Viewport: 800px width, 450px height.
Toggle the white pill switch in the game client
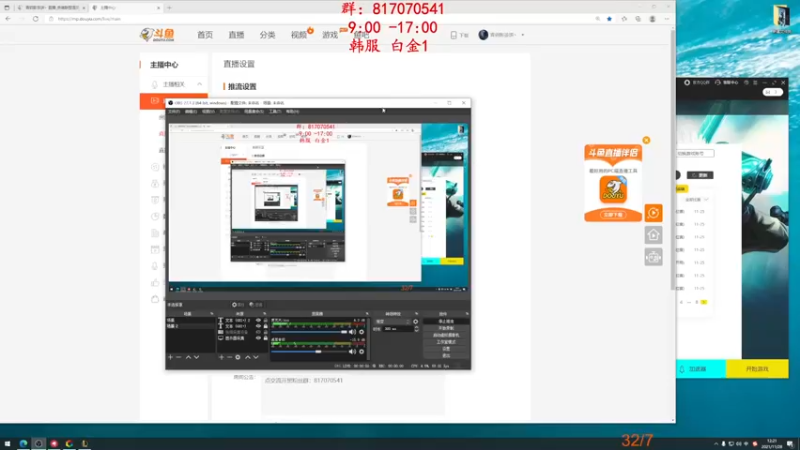pyautogui.click(x=772, y=92)
